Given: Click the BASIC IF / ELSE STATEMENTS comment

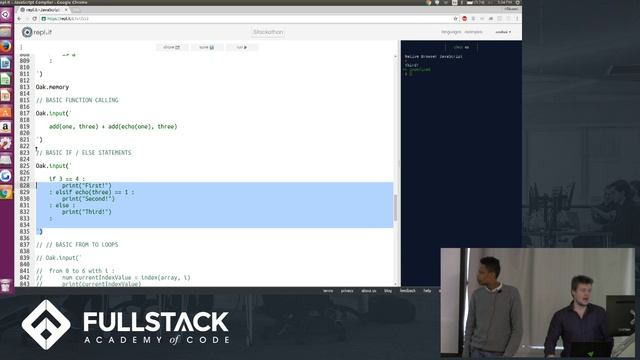Looking at the screenshot, I should point(84,153).
